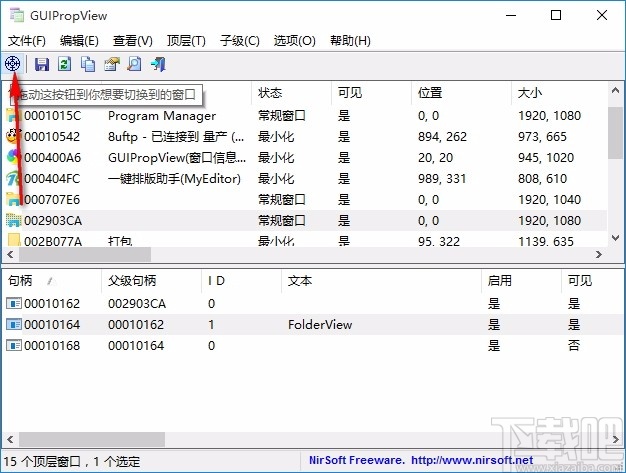Image resolution: width=626 pixels, height=473 pixels.
Task: Click the top list horizontal scrollbar thumb
Action: point(85,254)
